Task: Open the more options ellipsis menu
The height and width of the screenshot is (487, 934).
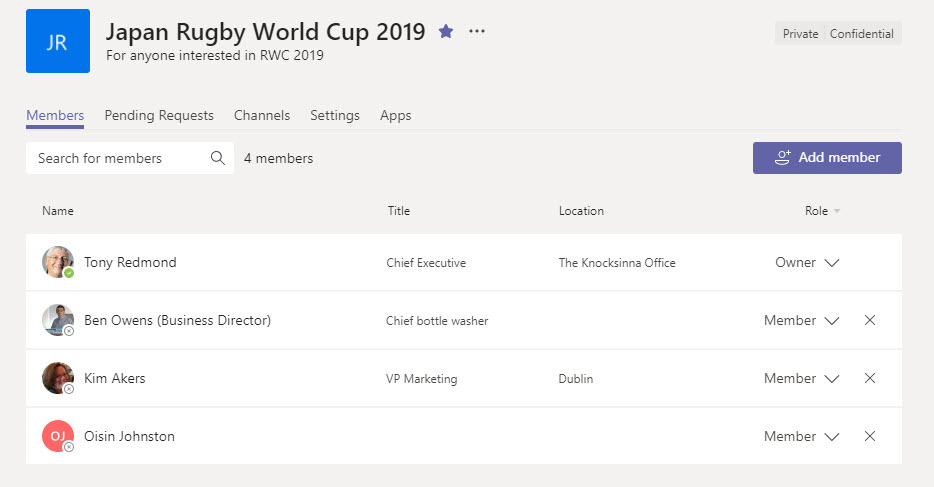Action: coord(477,32)
